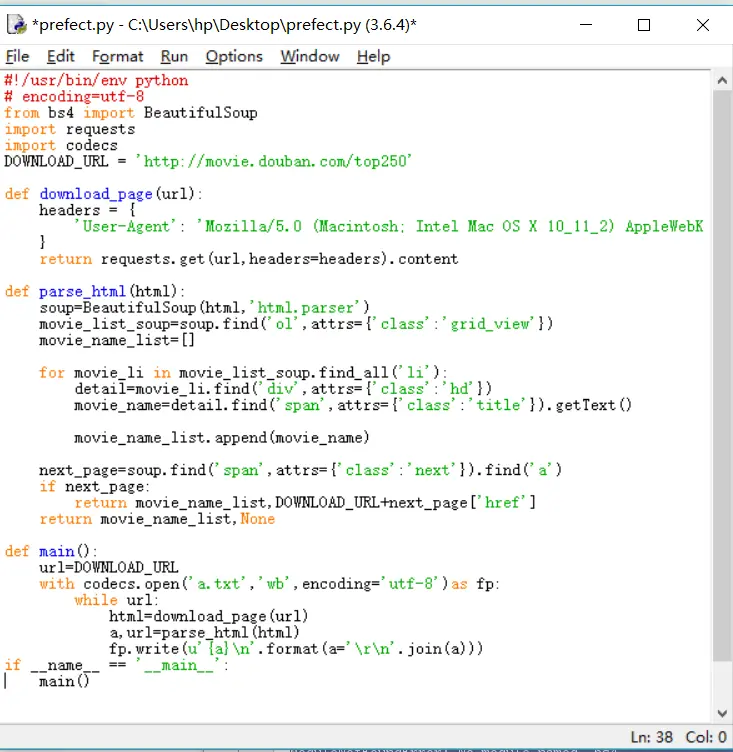Click 'a,url=parse_html(html)' line
The height and width of the screenshot is (752, 733).
click(x=204, y=633)
